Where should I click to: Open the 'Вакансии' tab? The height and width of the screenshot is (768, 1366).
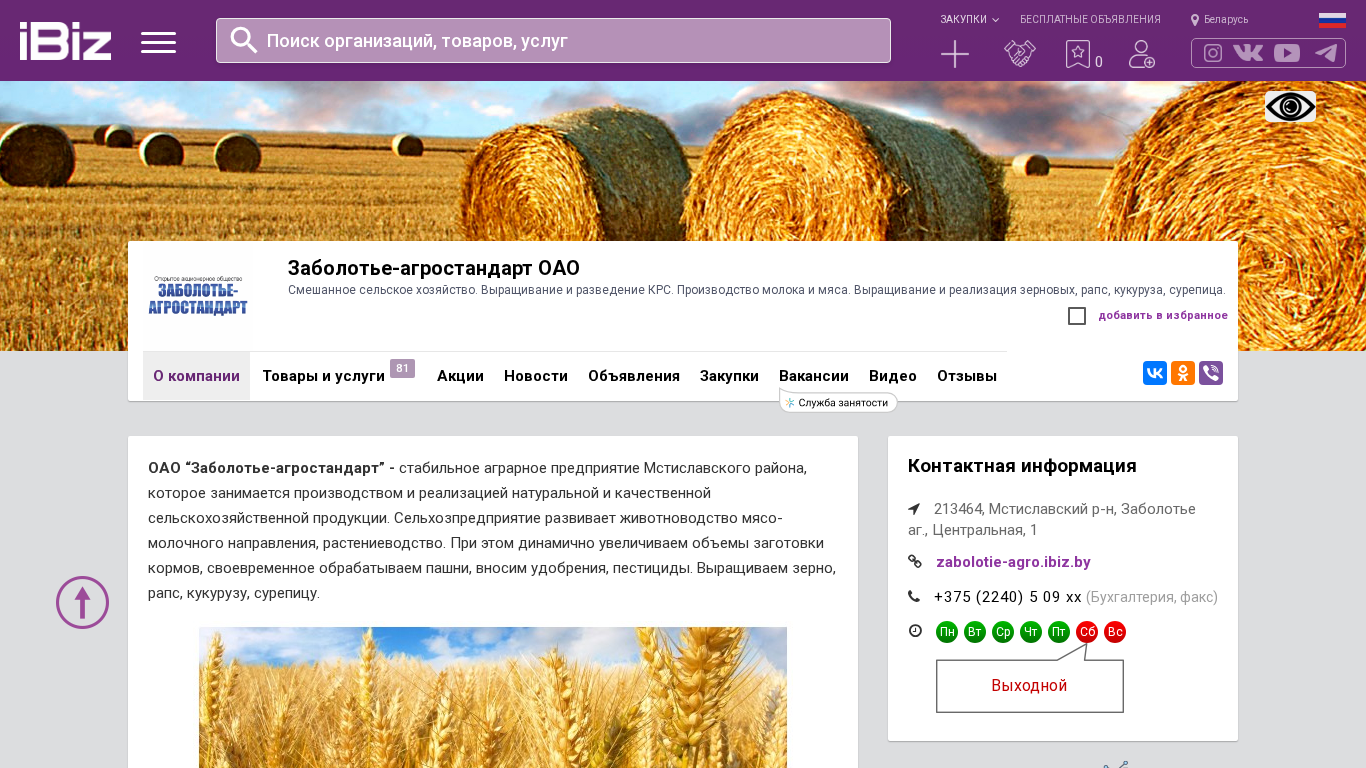pyautogui.click(x=814, y=376)
